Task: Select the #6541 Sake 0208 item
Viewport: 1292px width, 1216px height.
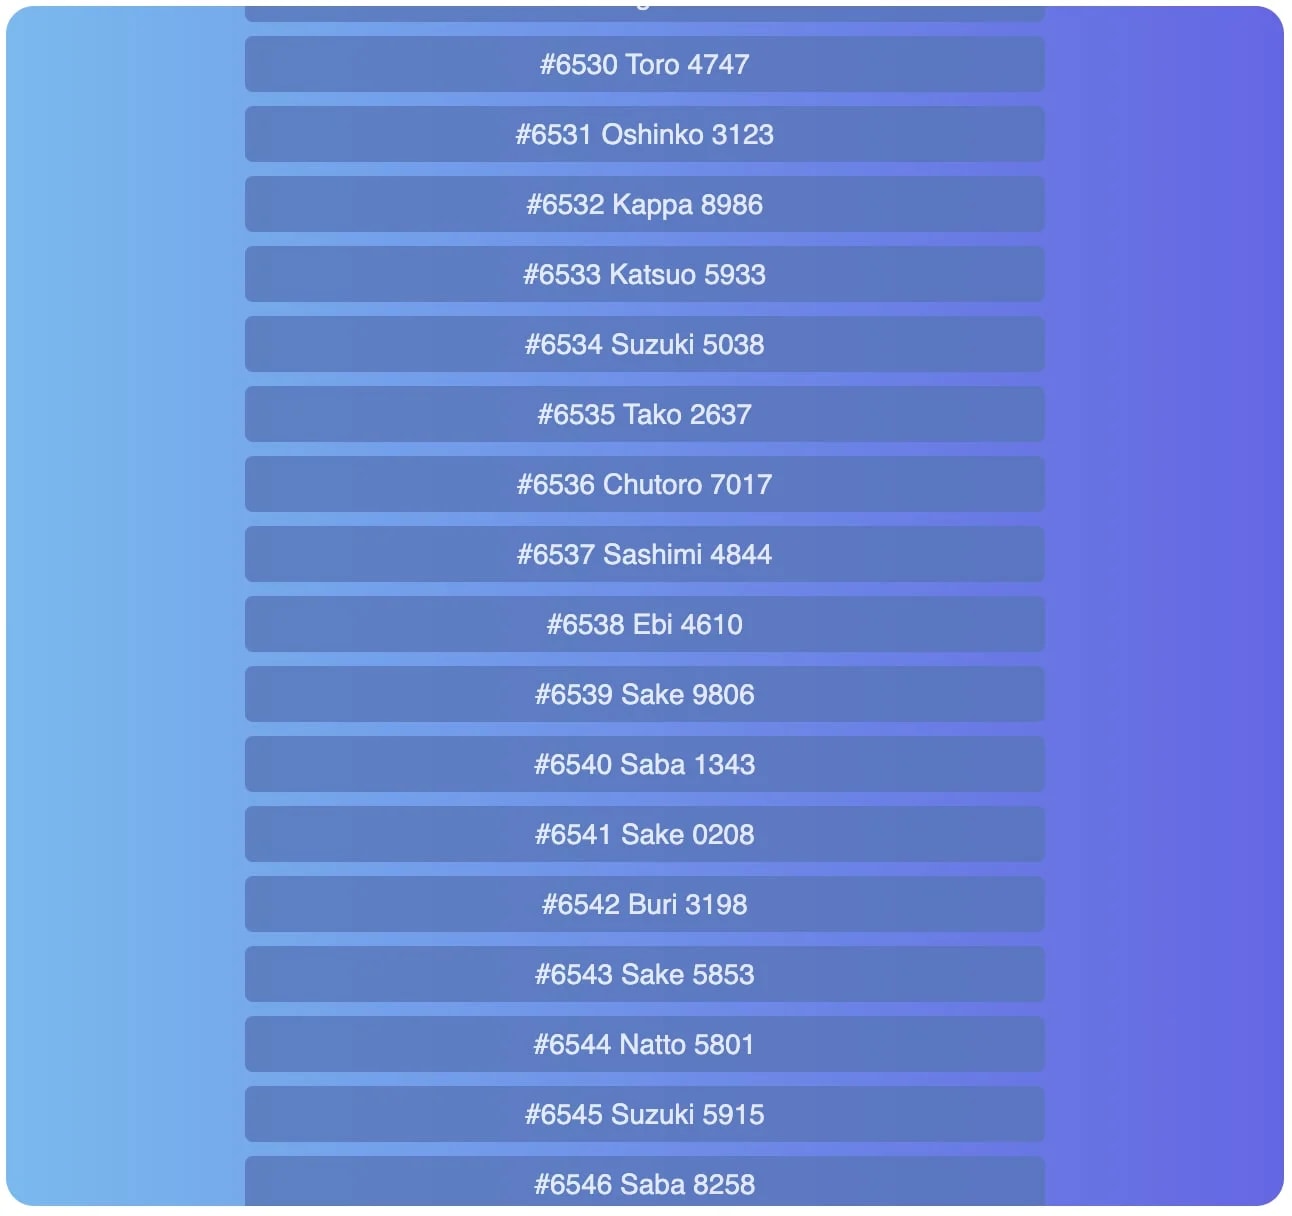Action: pyautogui.click(x=645, y=834)
